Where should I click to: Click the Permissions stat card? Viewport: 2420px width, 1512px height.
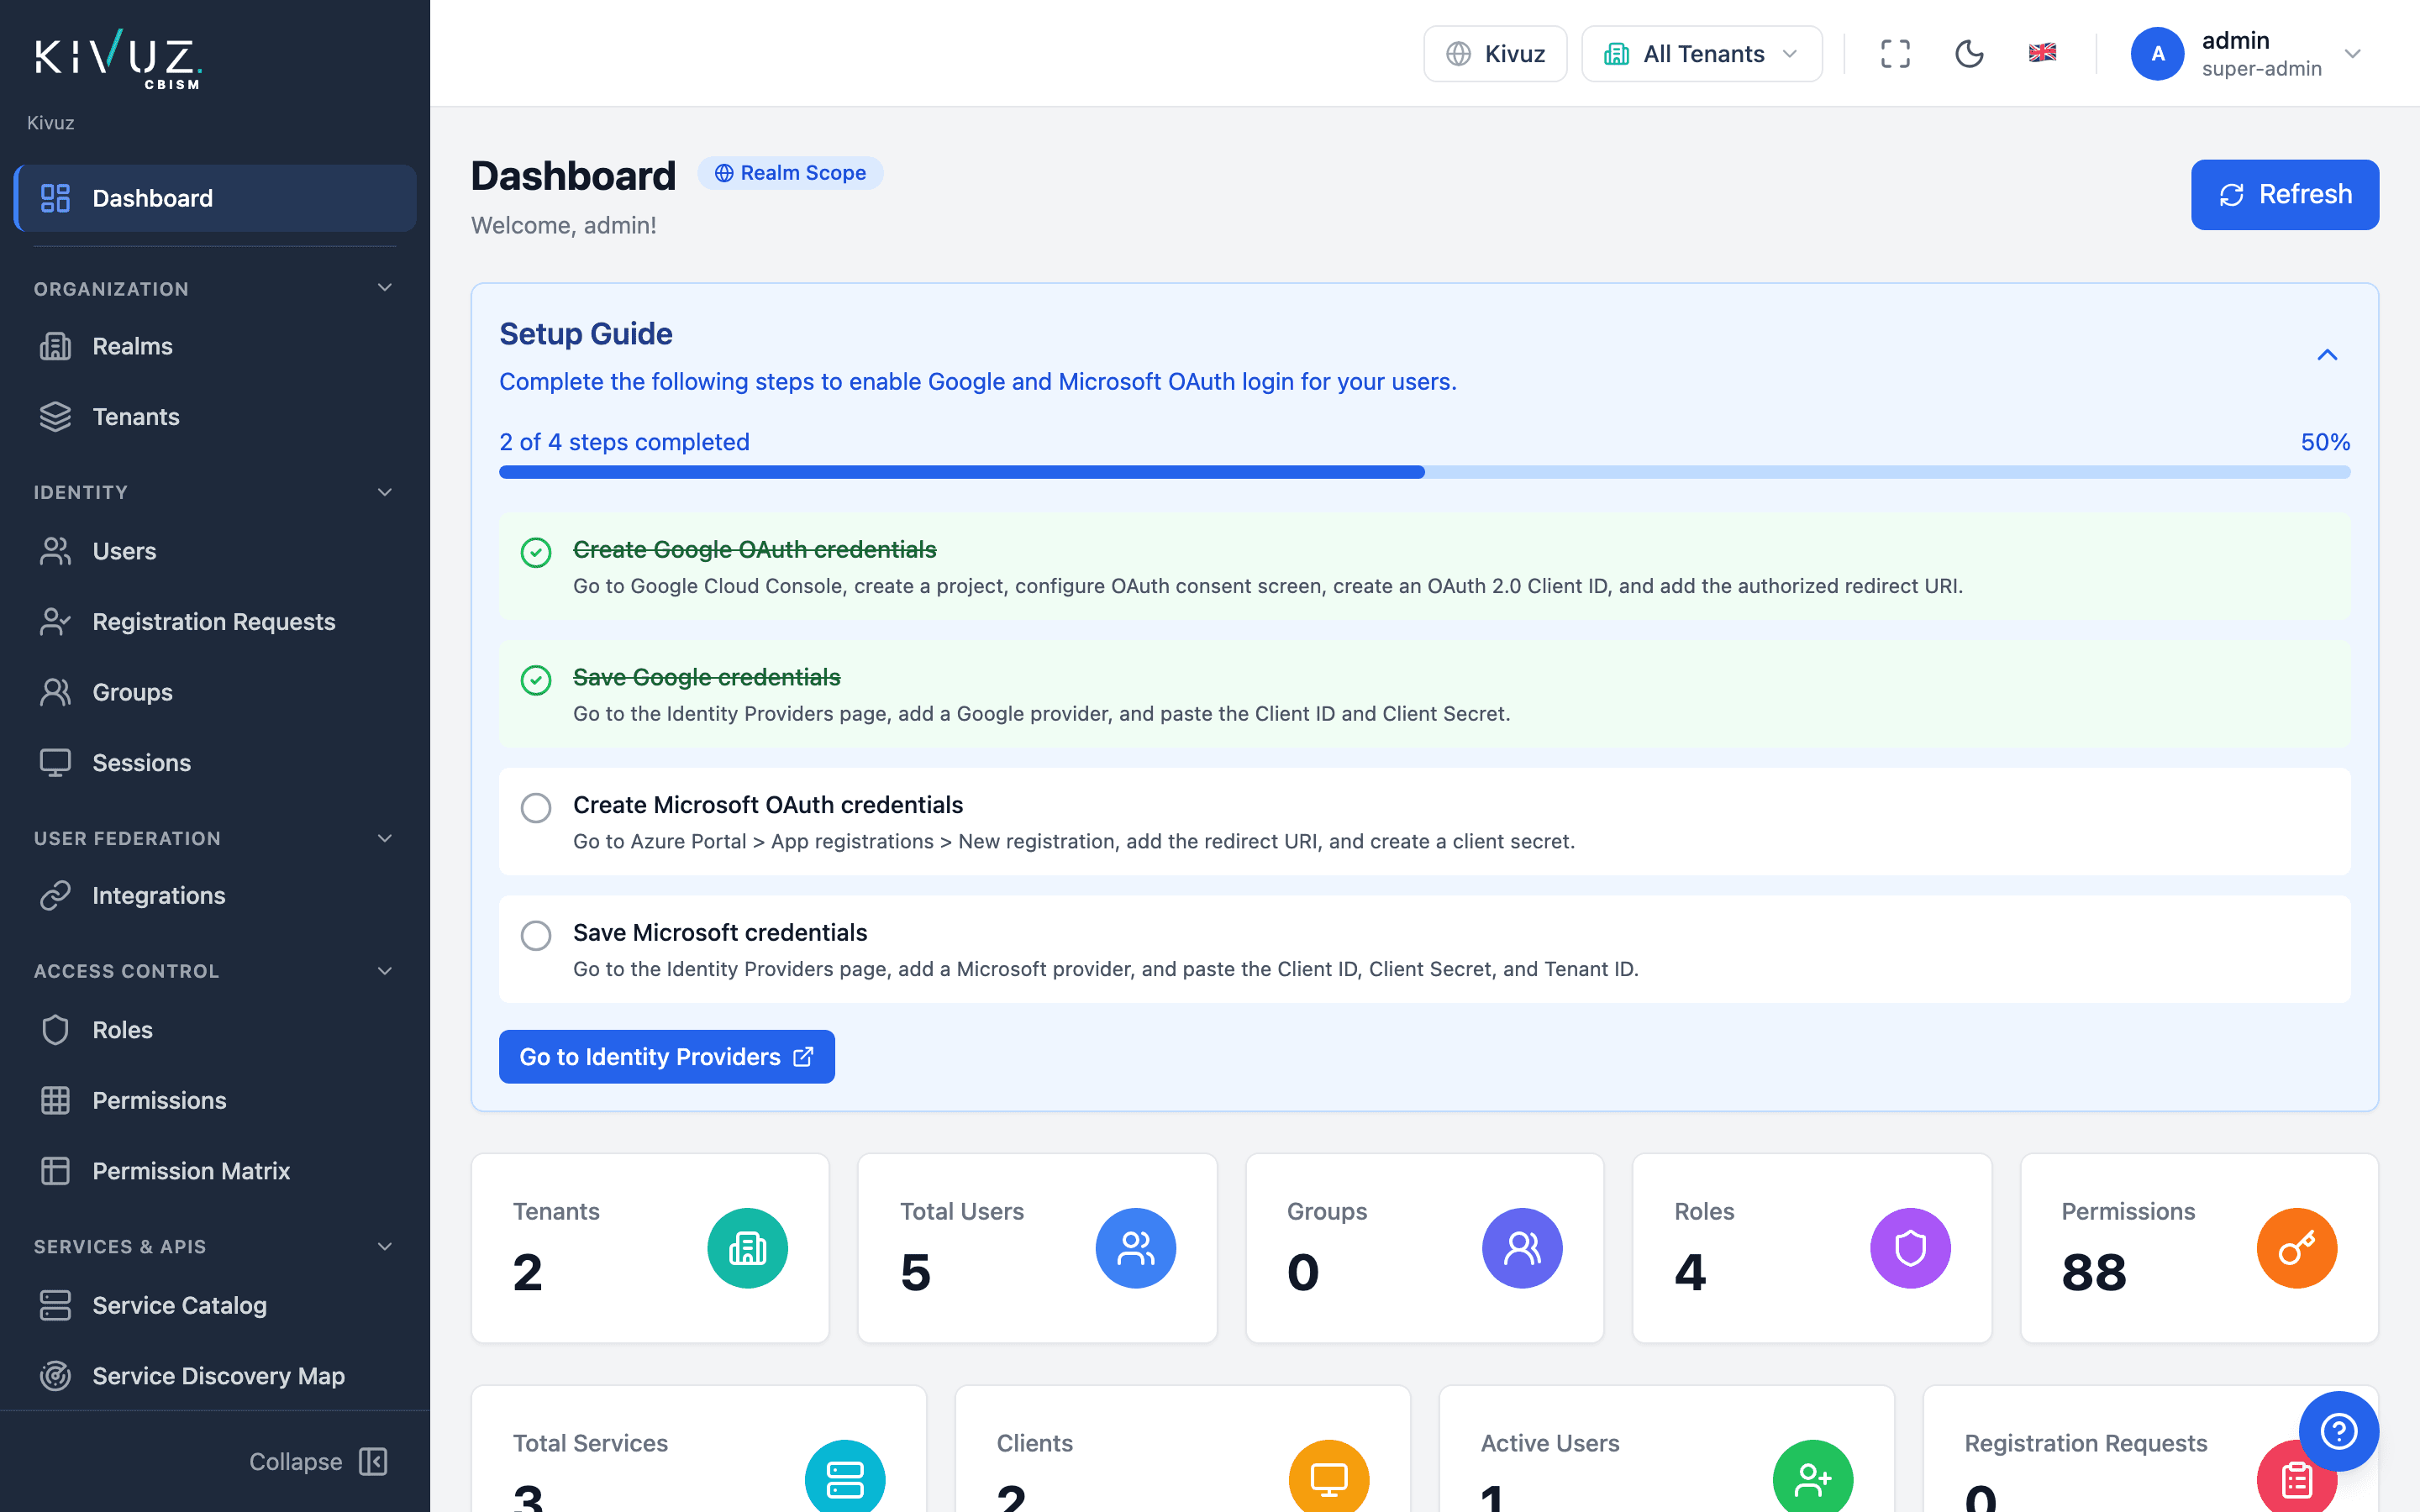pos(2199,1247)
